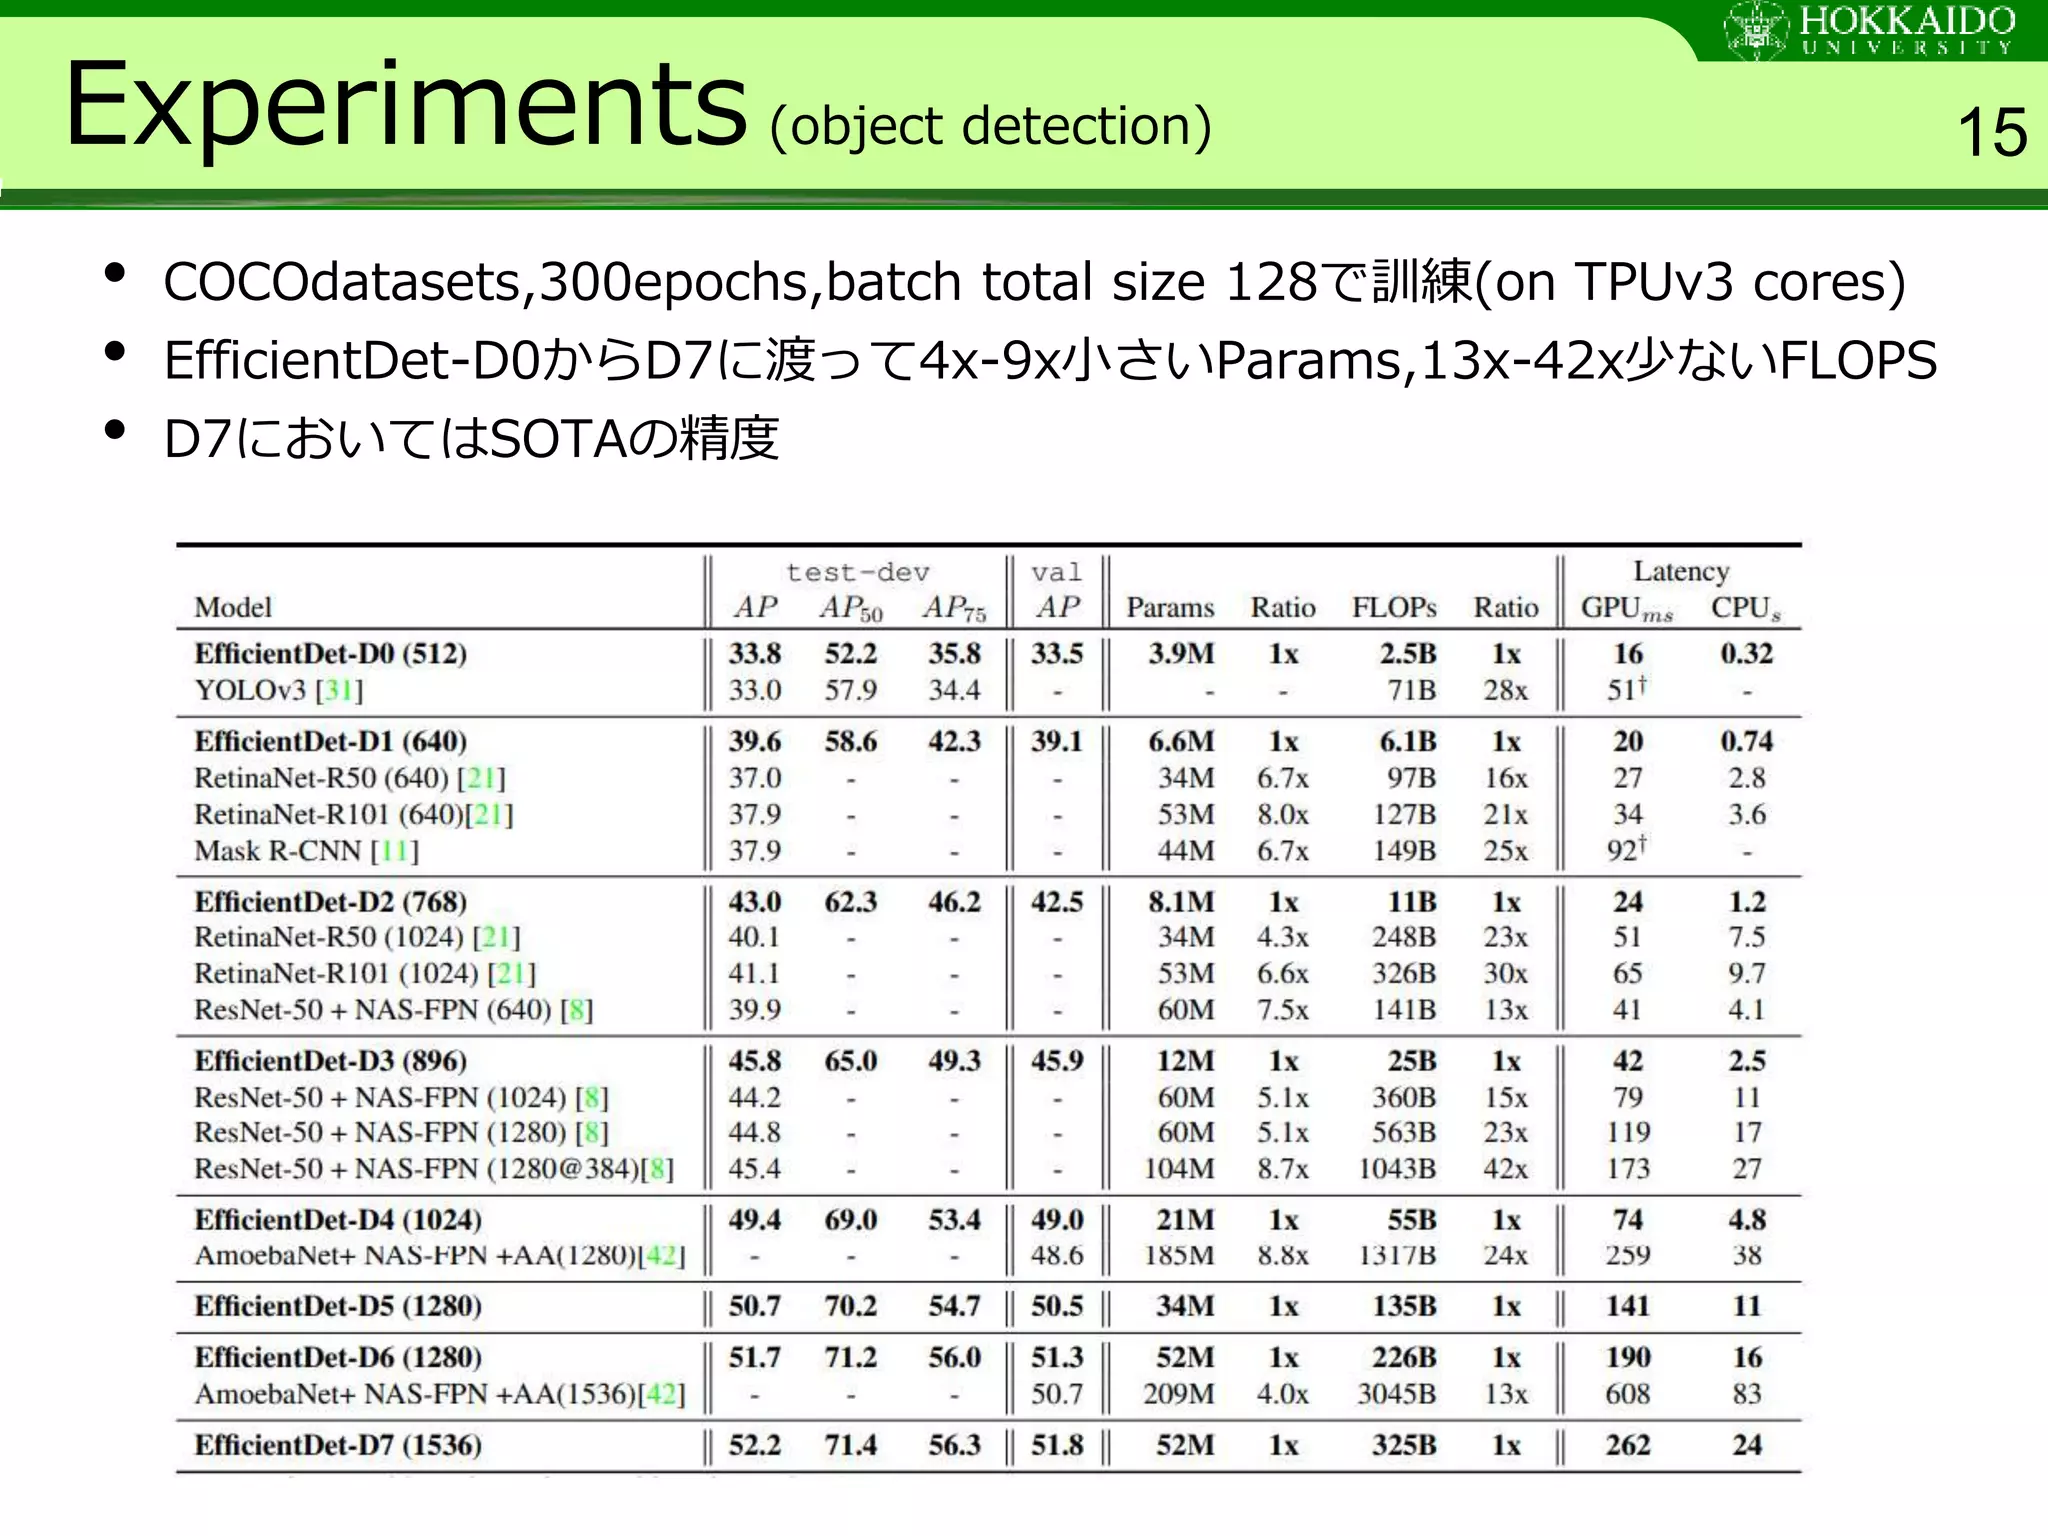Click 'ResNet-50 + NAS-FPN (1280@384)[8]' row
The height and width of the screenshot is (1536, 2048).
pyautogui.click(x=434, y=1169)
